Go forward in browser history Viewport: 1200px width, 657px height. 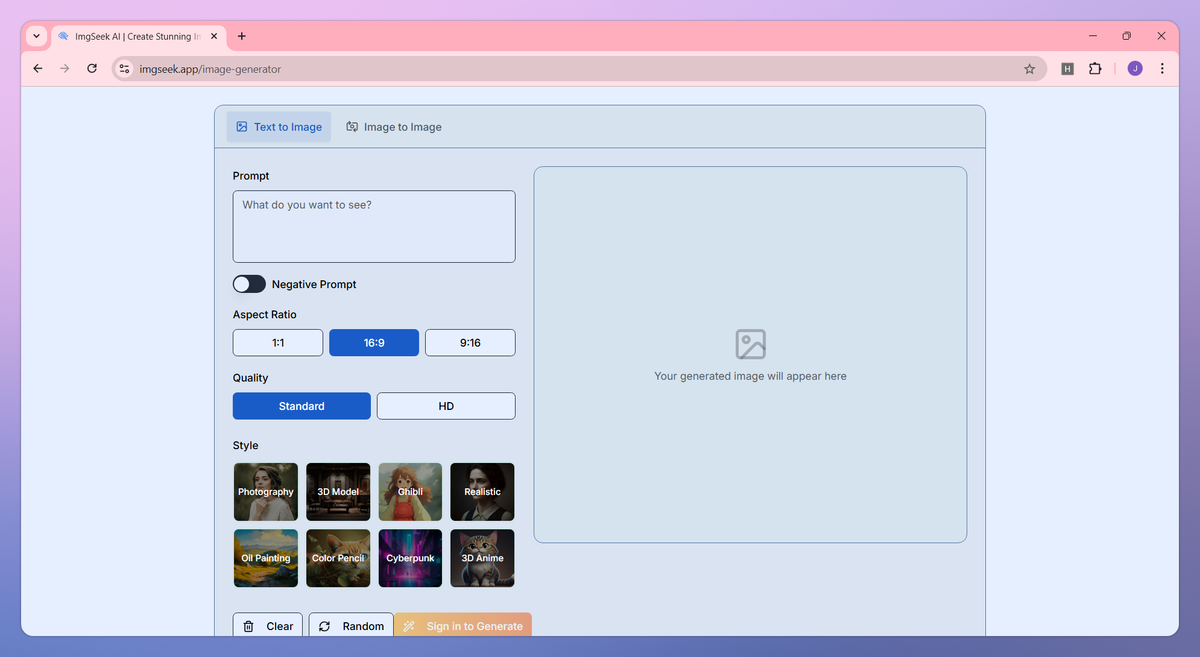[x=65, y=69]
